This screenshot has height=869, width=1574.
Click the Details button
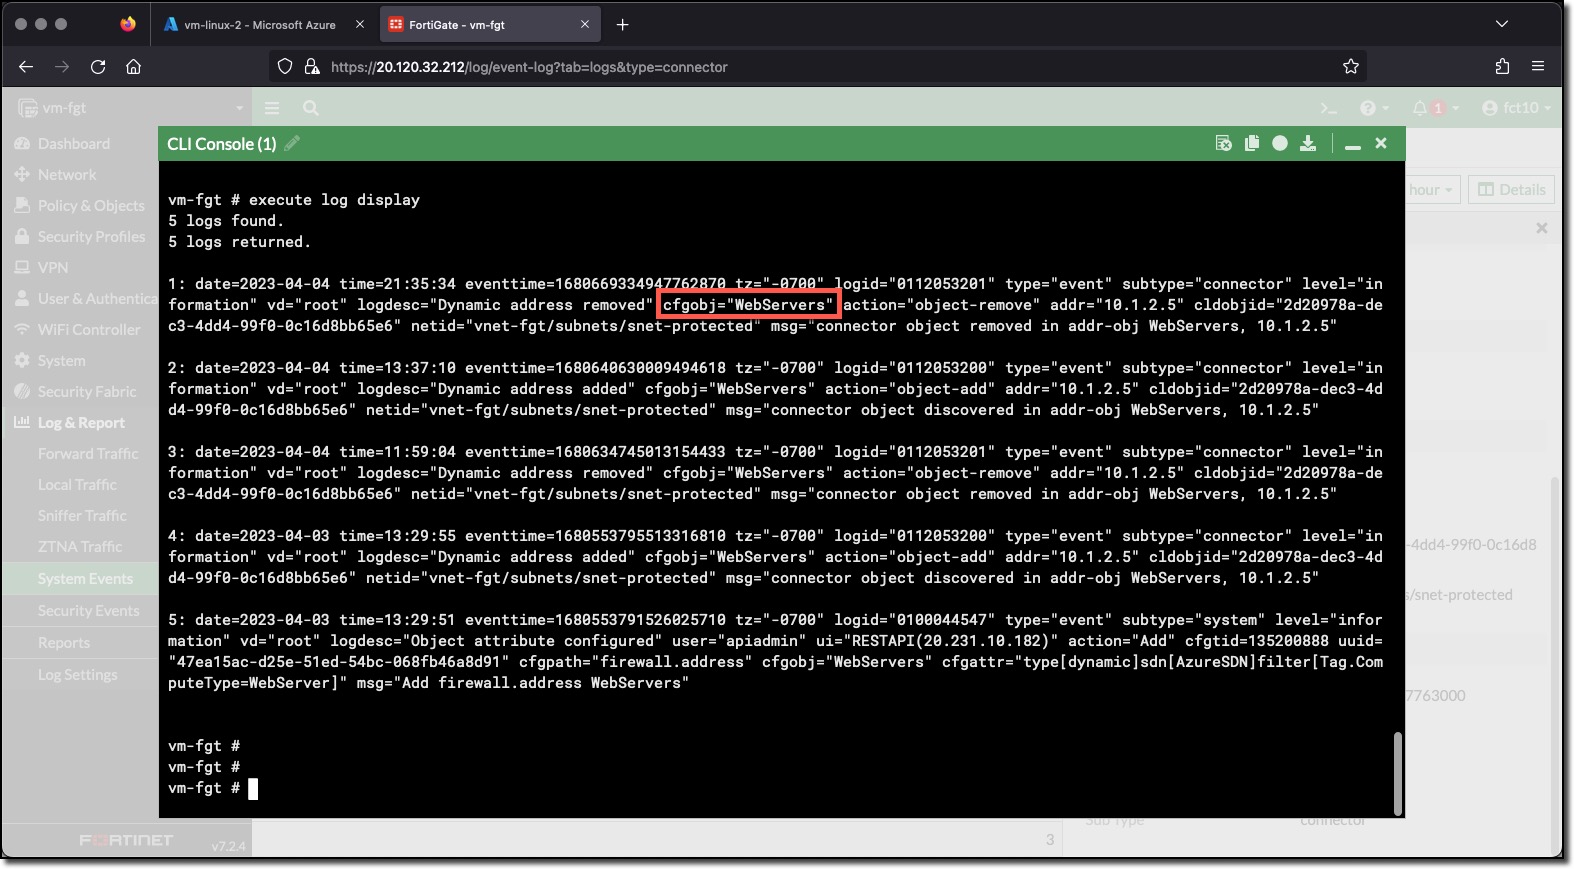(x=1512, y=190)
